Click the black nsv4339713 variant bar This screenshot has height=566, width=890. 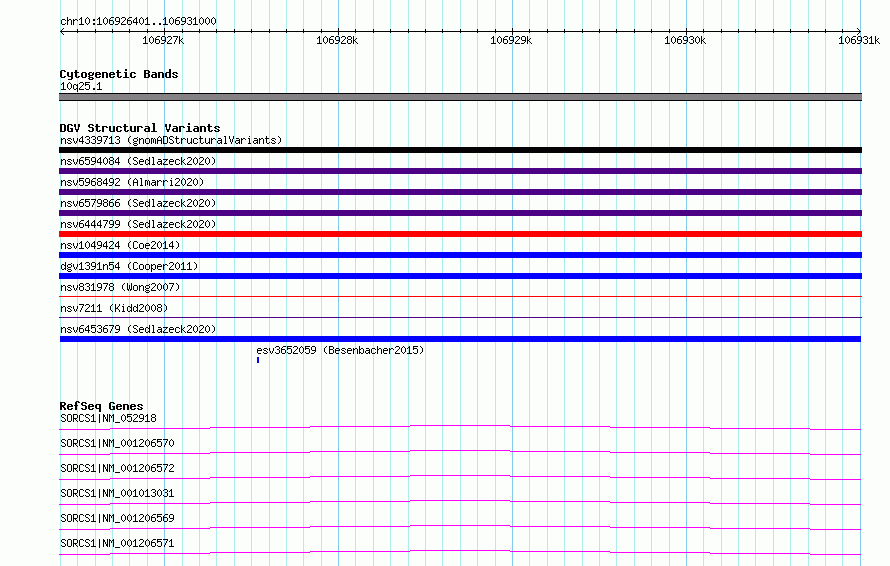(460, 150)
